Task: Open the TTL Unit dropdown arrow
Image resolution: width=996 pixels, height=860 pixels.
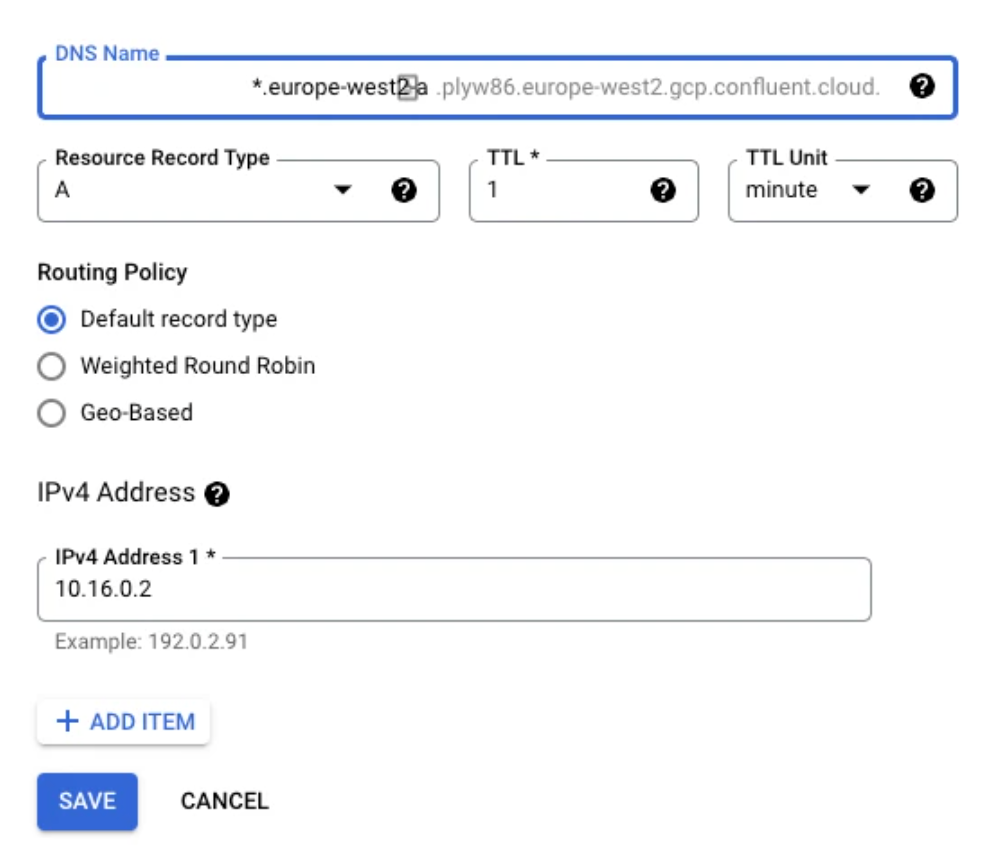Action: click(x=860, y=190)
